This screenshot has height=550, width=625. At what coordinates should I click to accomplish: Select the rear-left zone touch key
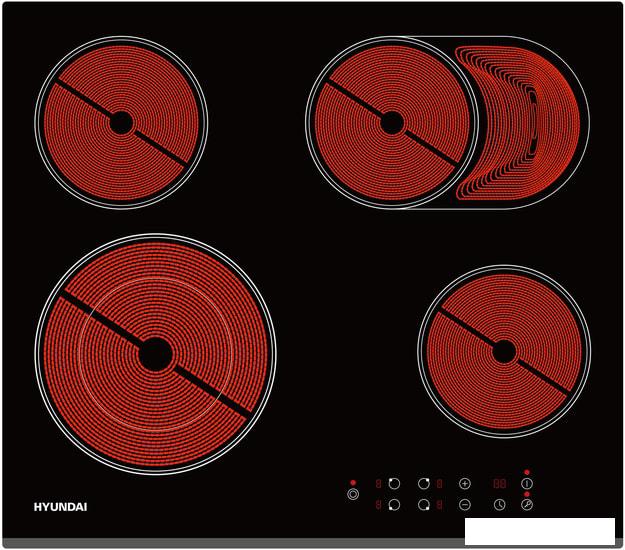coord(394,483)
